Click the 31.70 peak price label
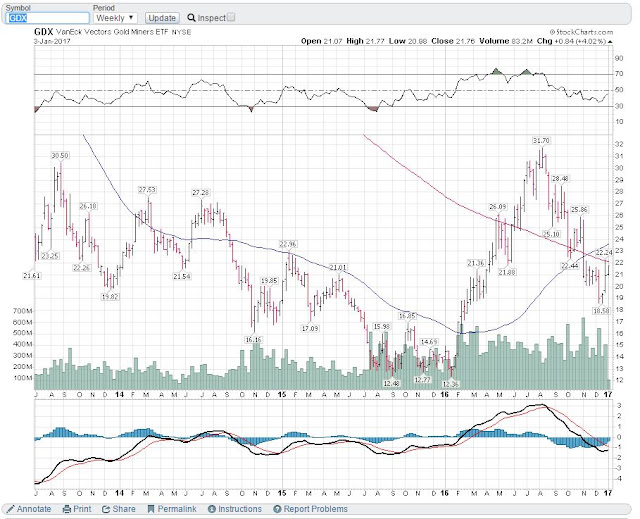The image size is (640, 519). pyautogui.click(x=541, y=141)
